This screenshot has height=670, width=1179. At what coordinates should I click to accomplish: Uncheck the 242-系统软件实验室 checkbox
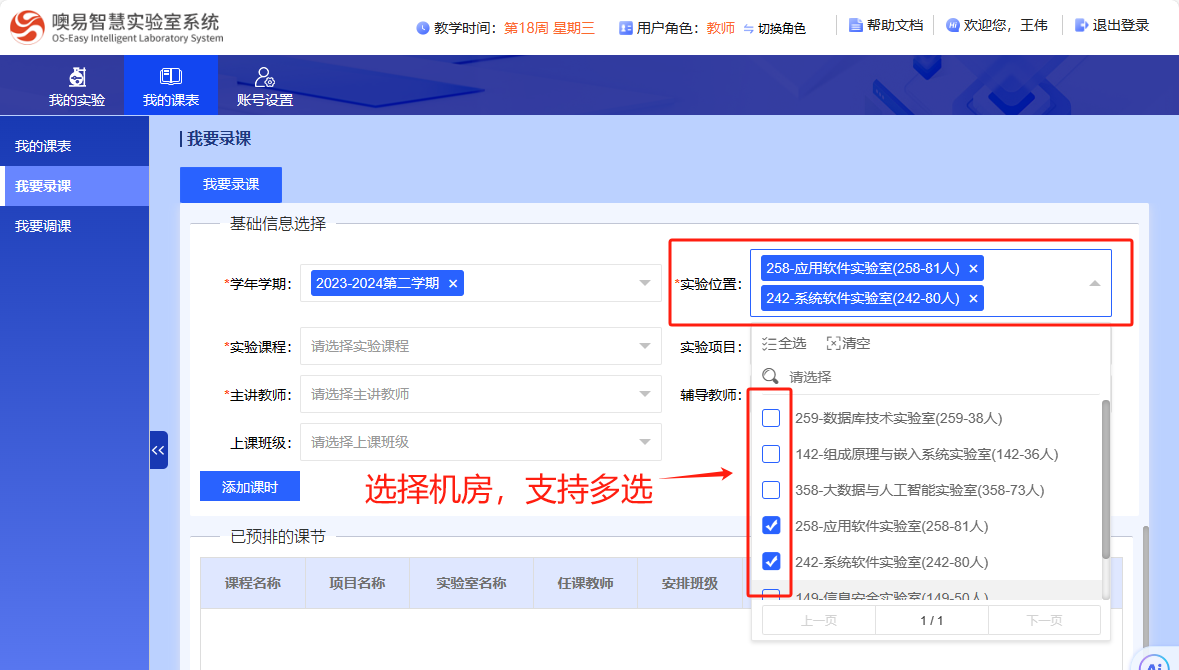(771, 561)
